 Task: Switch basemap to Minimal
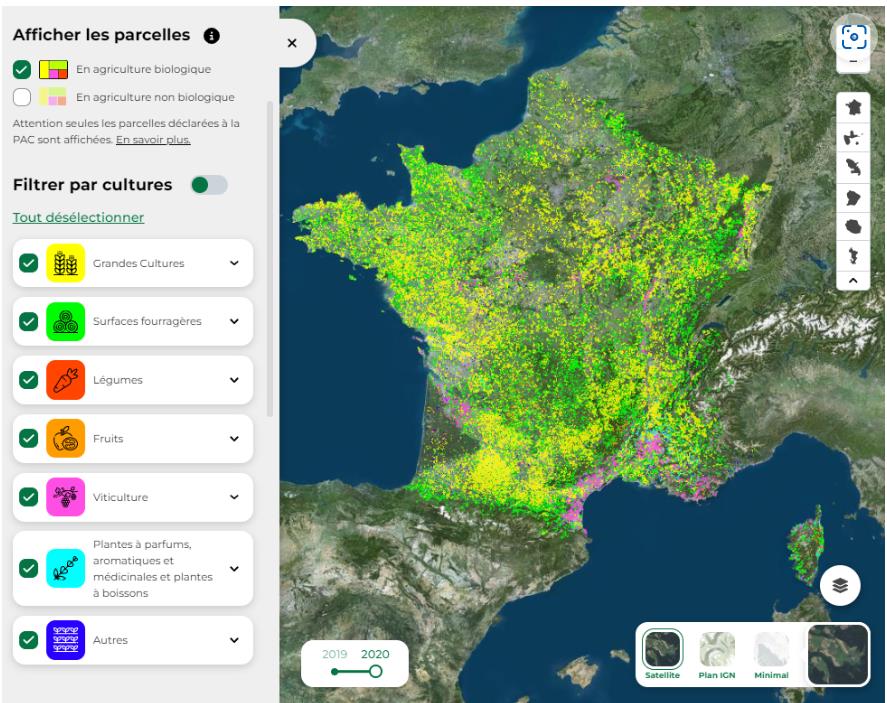pos(771,655)
